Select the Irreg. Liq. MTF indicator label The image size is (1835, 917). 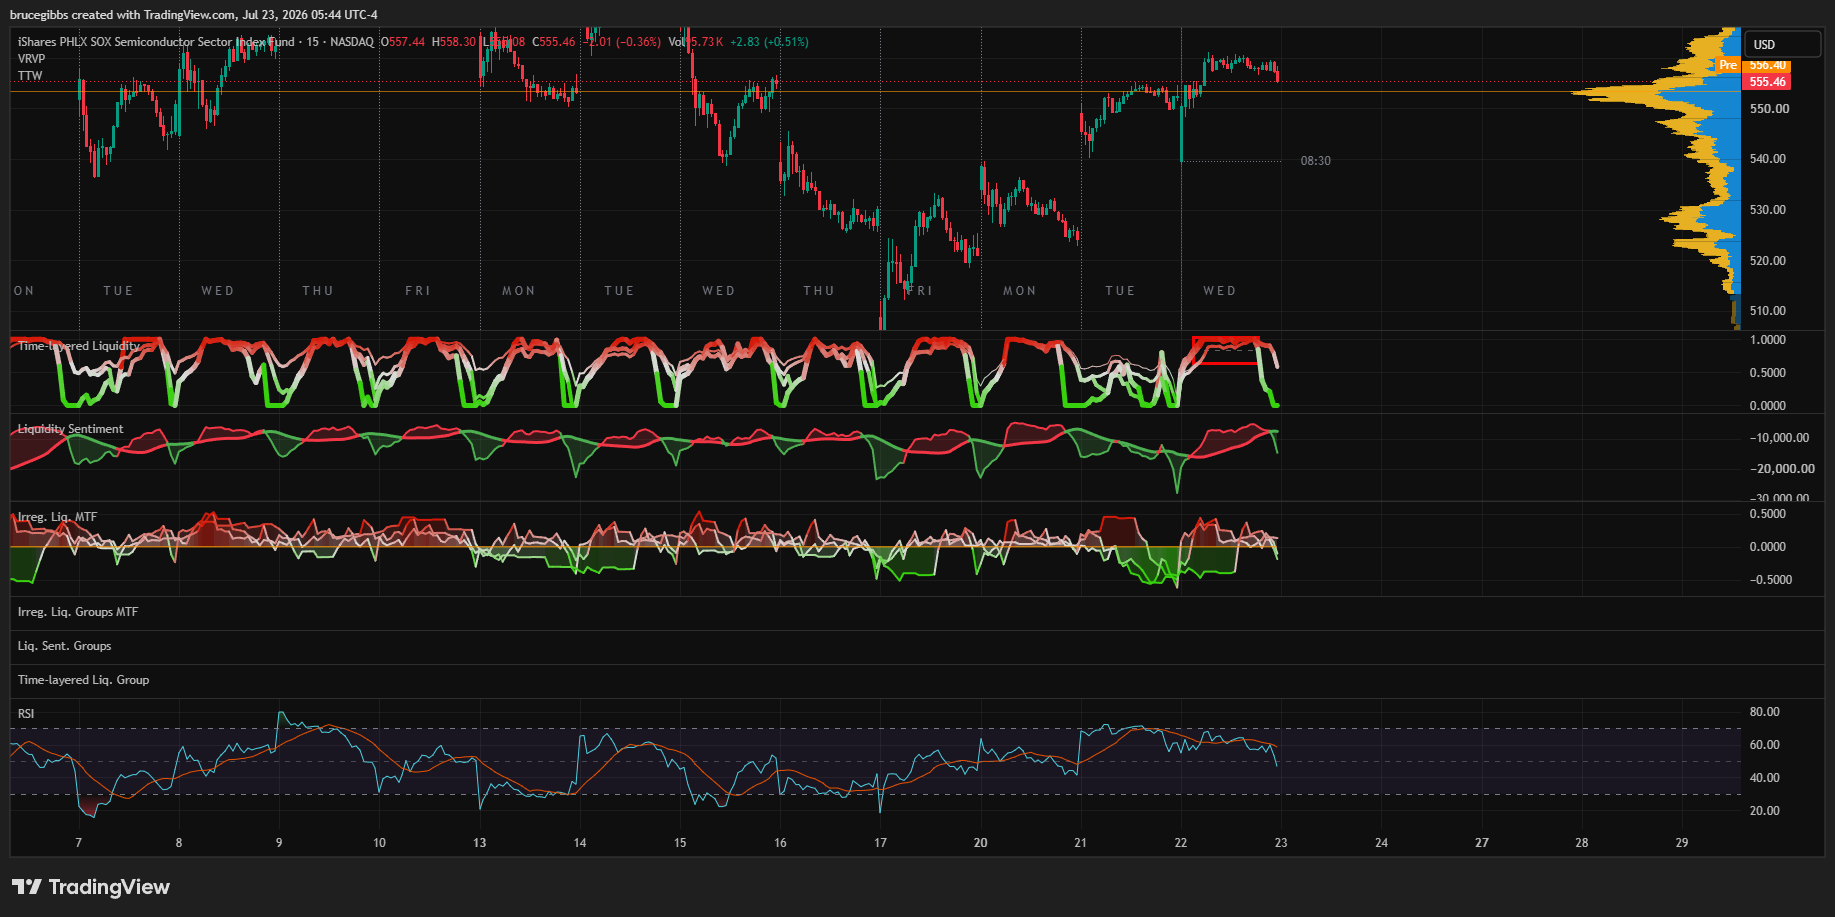click(58, 517)
